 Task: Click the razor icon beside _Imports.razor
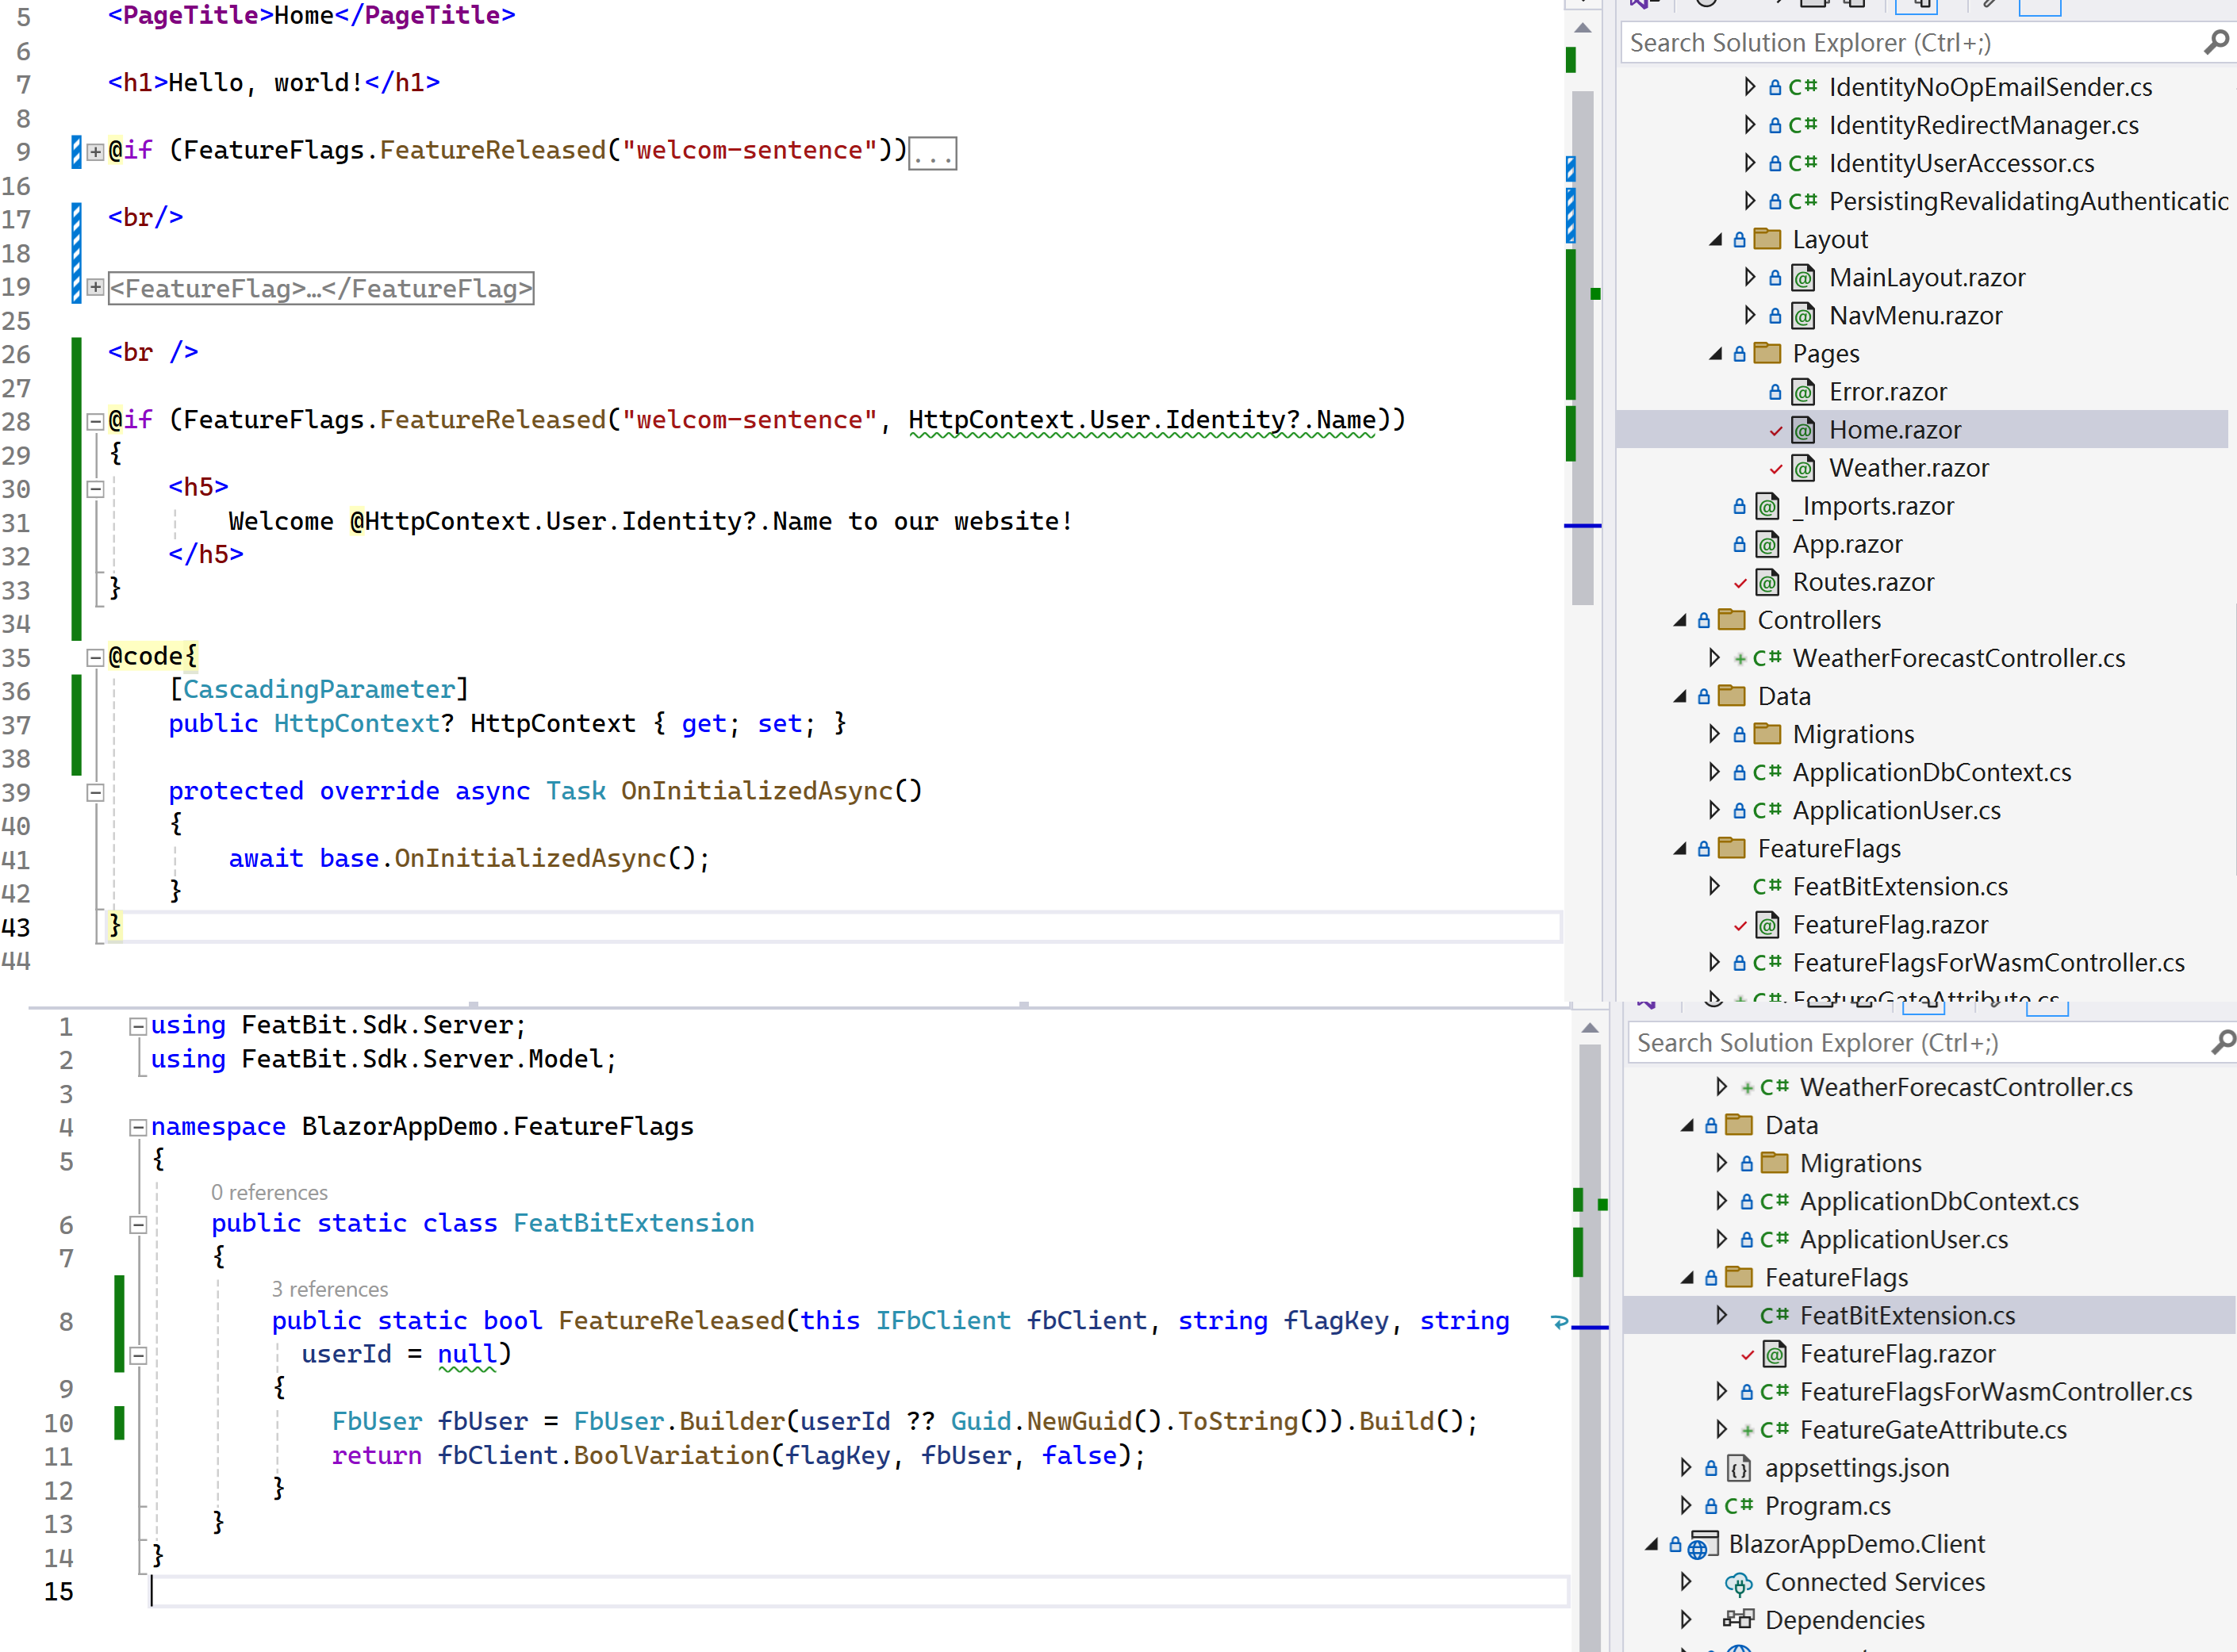(x=1767, y=506)
